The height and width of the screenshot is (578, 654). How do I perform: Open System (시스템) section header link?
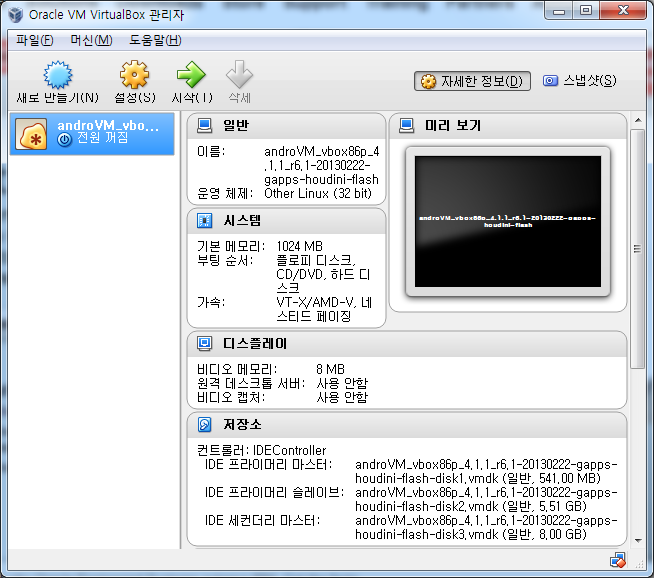[242, 220]
